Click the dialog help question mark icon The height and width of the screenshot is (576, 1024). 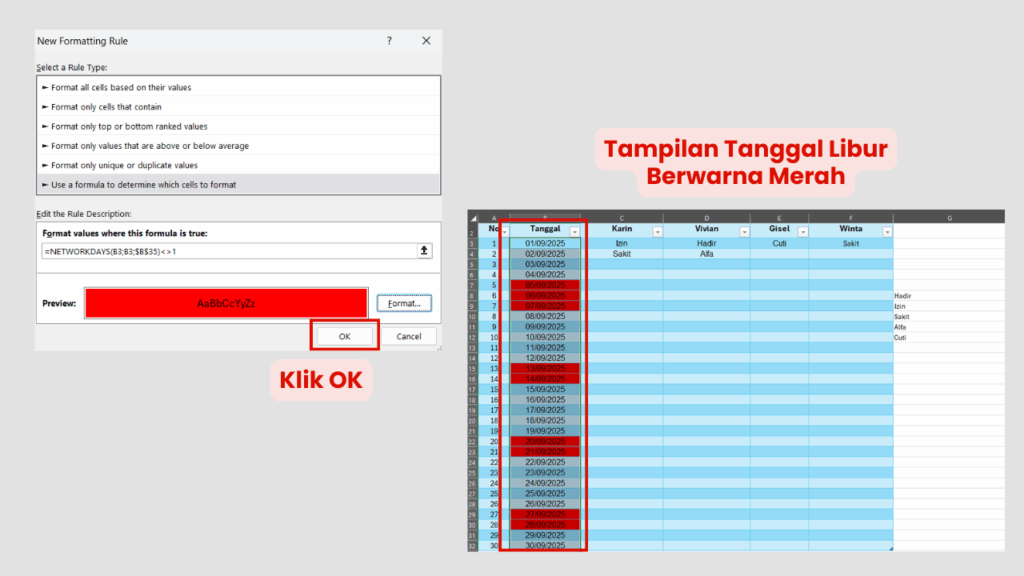pos(389,41)
